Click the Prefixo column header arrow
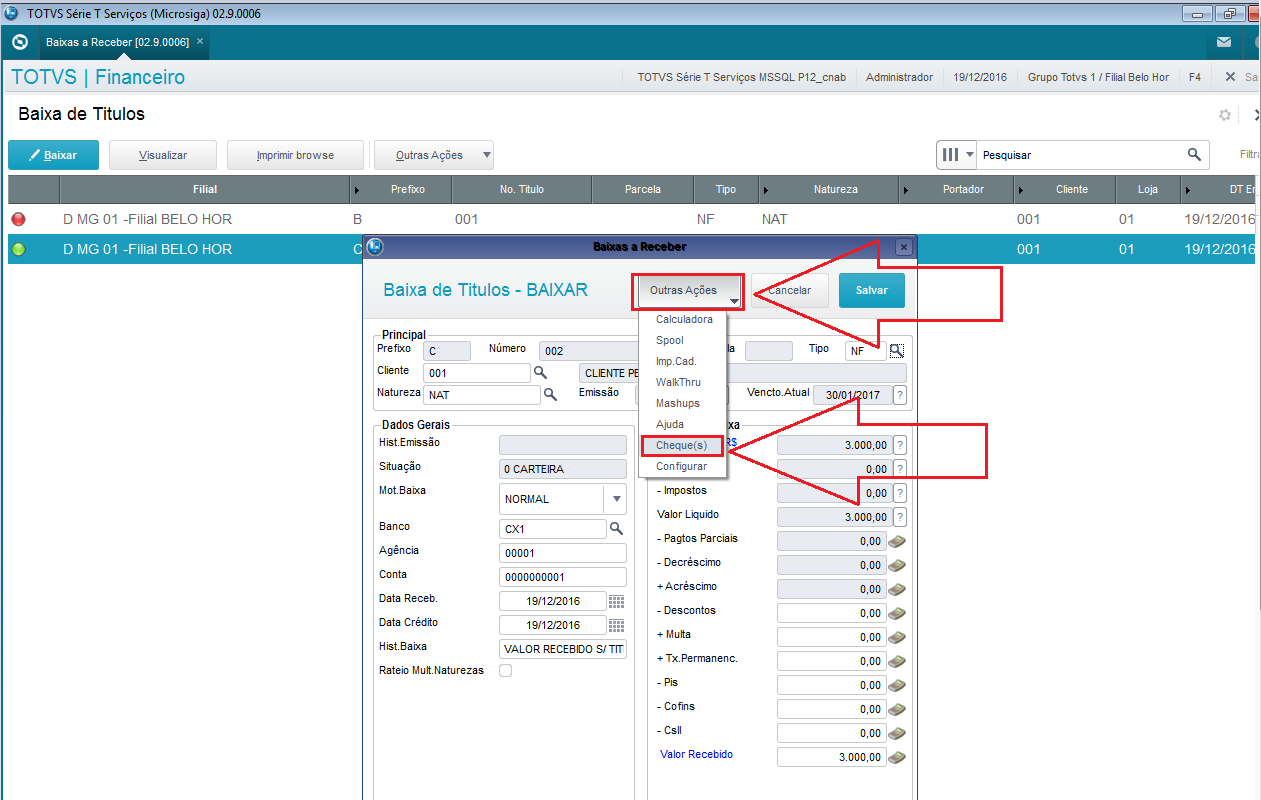 [357, 189]
